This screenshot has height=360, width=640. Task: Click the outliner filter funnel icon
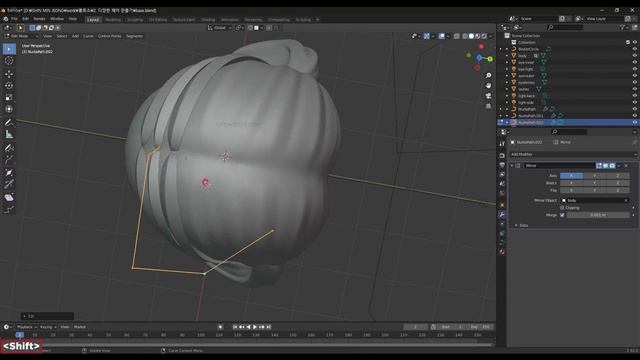[x=622, y=27]
